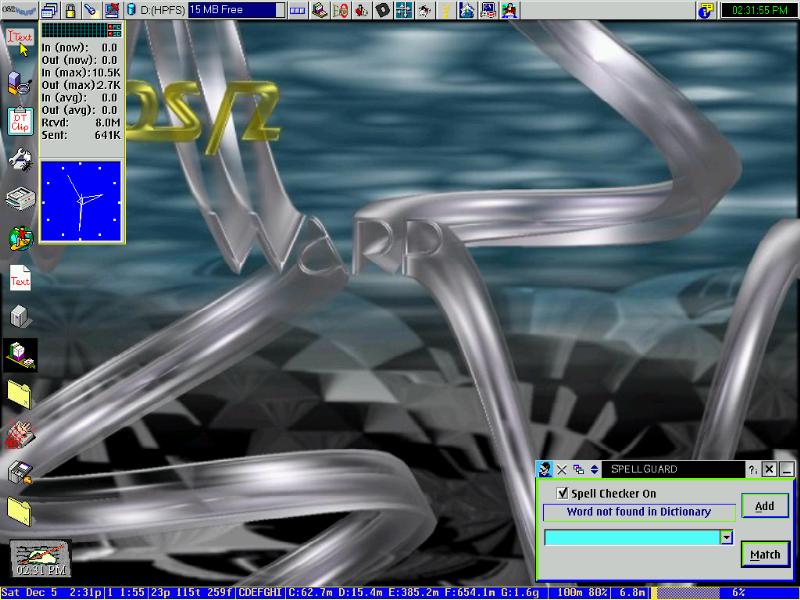800x600 pixels.
Task: Expand the SpellGuard suggestions dropdown arrow
Action: [x=727, y=537]
